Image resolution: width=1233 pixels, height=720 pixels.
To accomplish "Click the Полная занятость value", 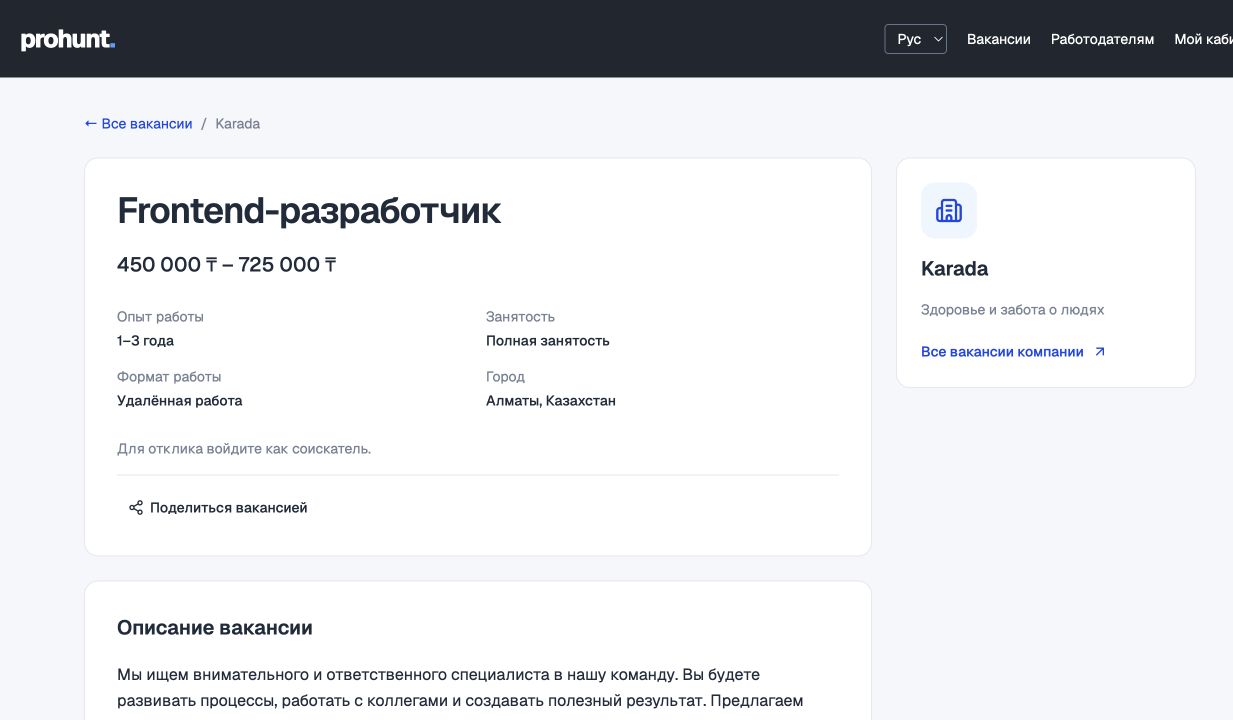I will tap(548, 341).
